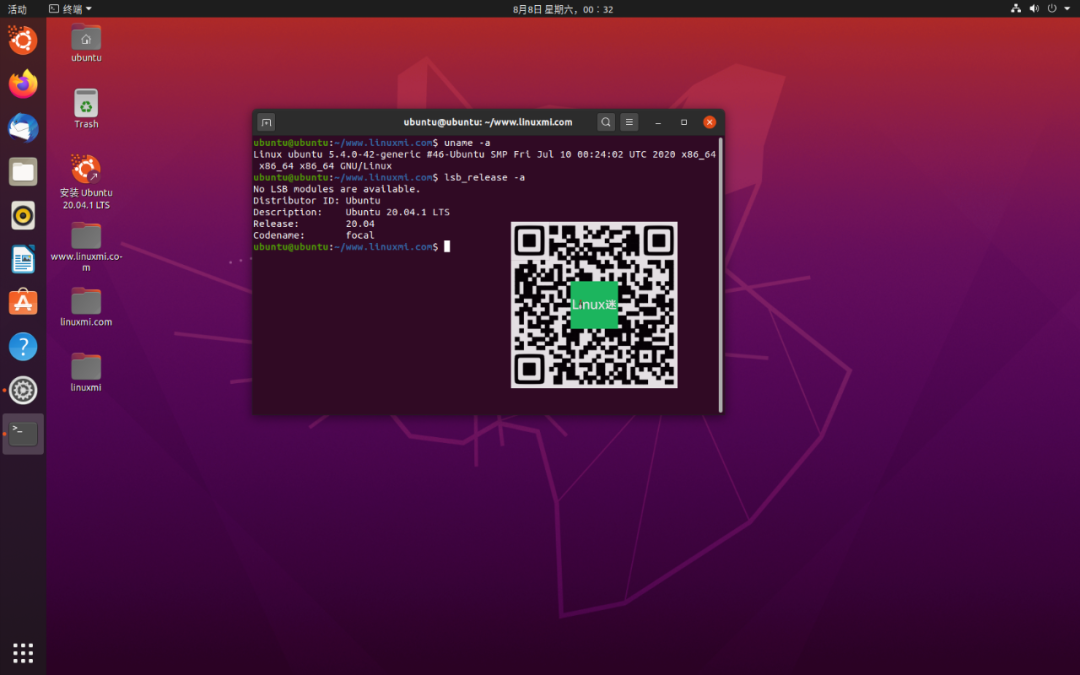Open the Activities overview

point(17,9)
